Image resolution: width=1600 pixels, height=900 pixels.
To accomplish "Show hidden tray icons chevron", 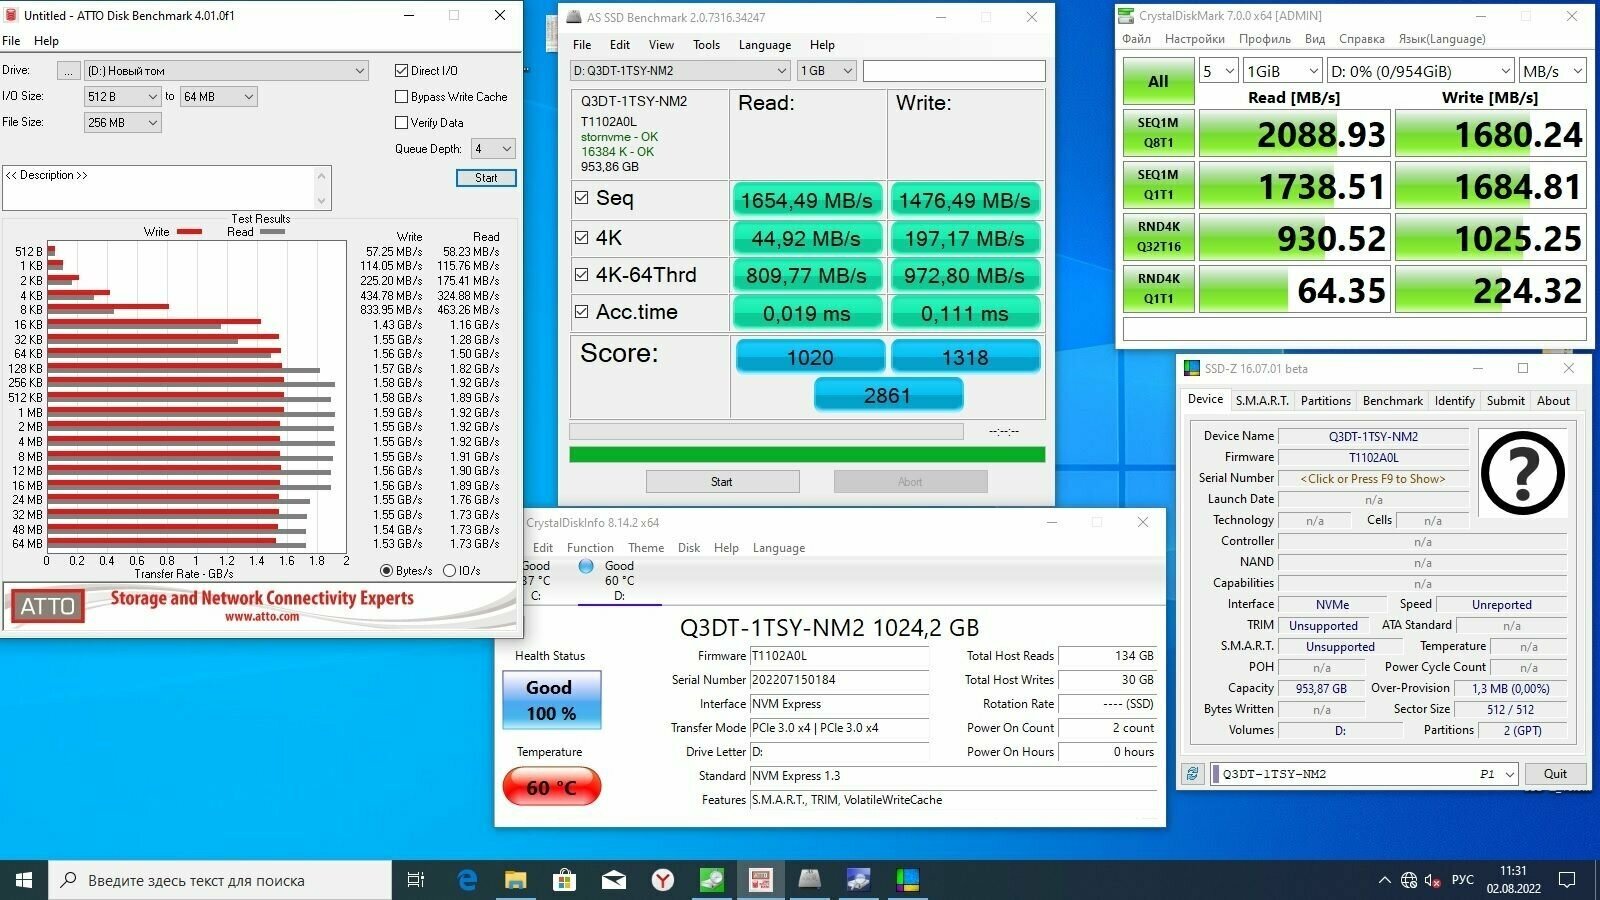I will (x=1384, y=880).
